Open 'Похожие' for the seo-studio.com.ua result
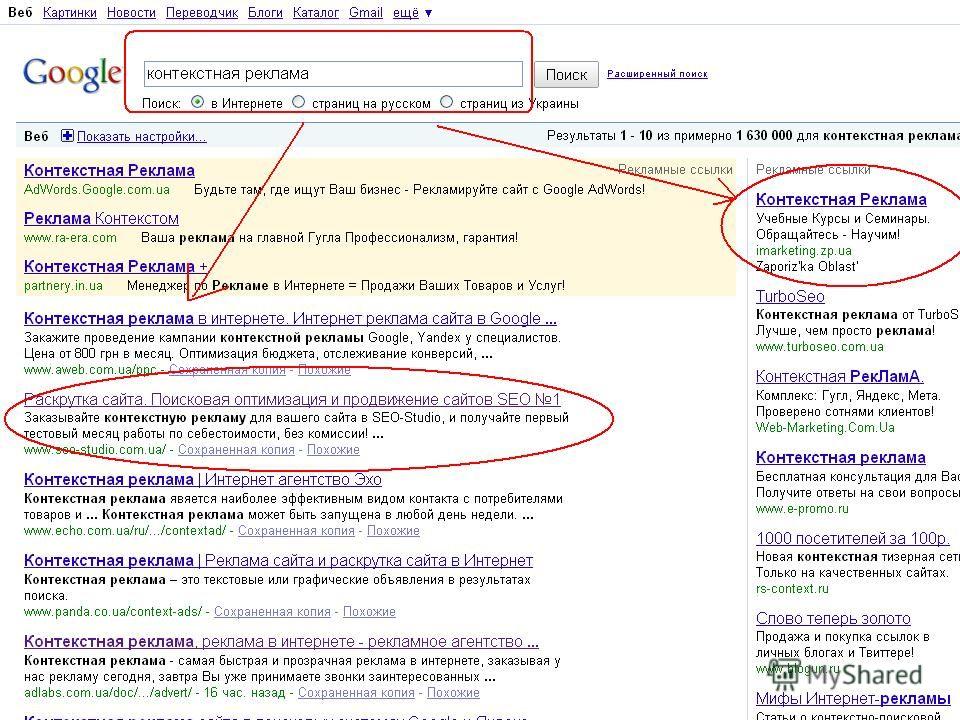This screenshot has width=960, height=720. click(333, 450)
